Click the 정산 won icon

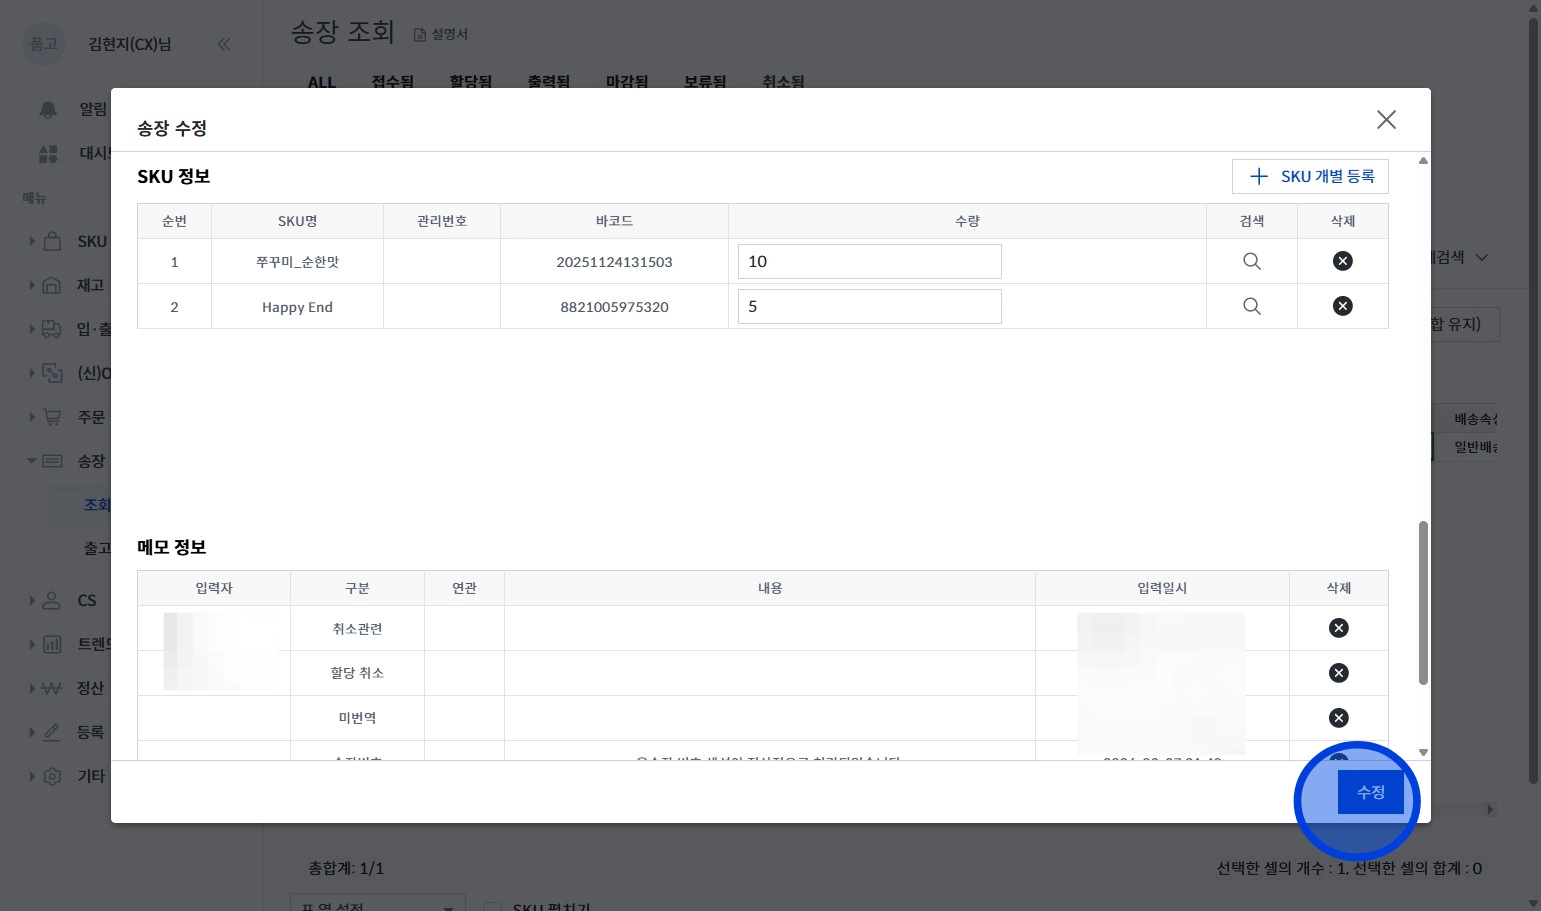52,688
